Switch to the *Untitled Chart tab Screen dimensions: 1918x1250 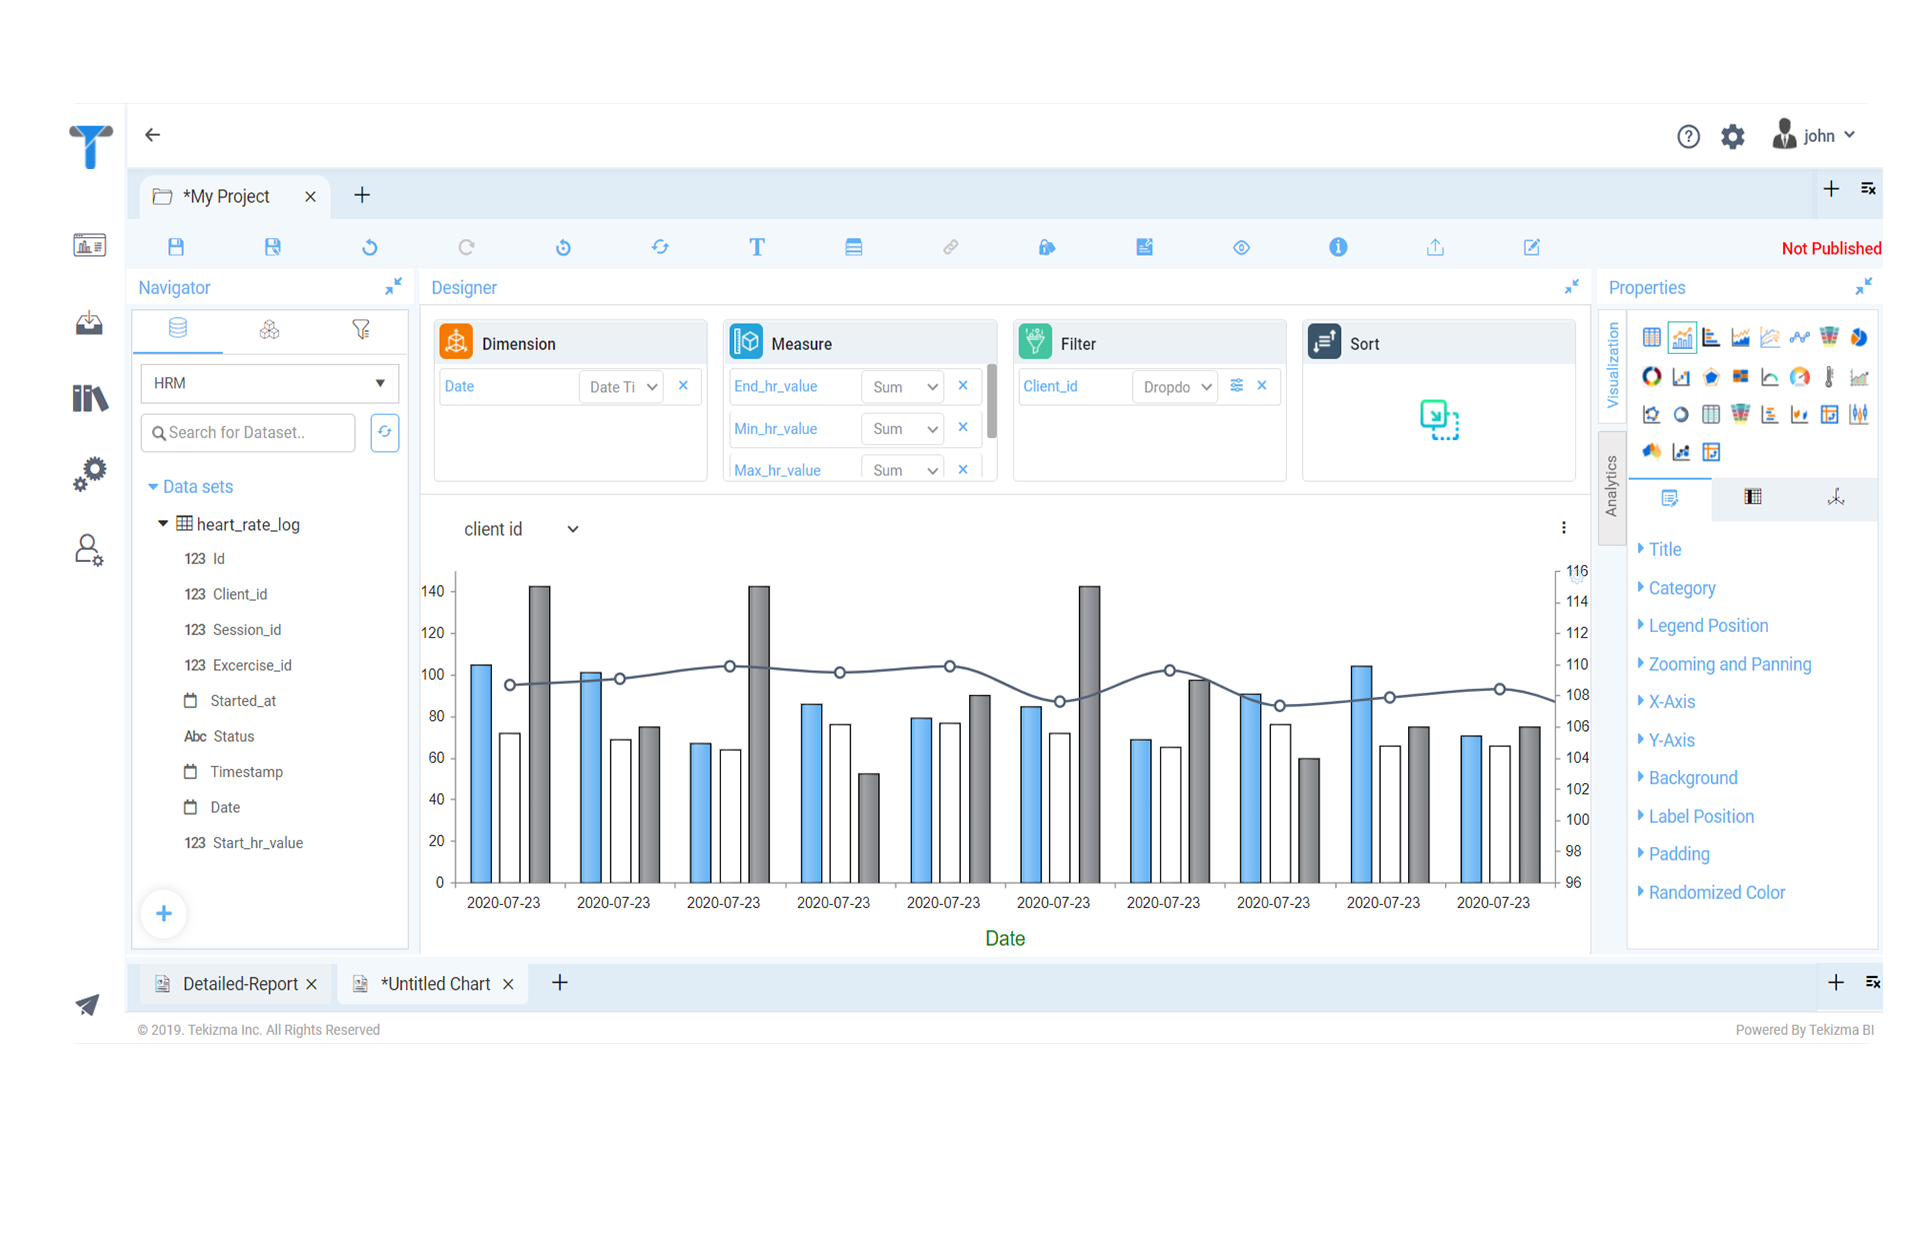click(x=435, y=984)
